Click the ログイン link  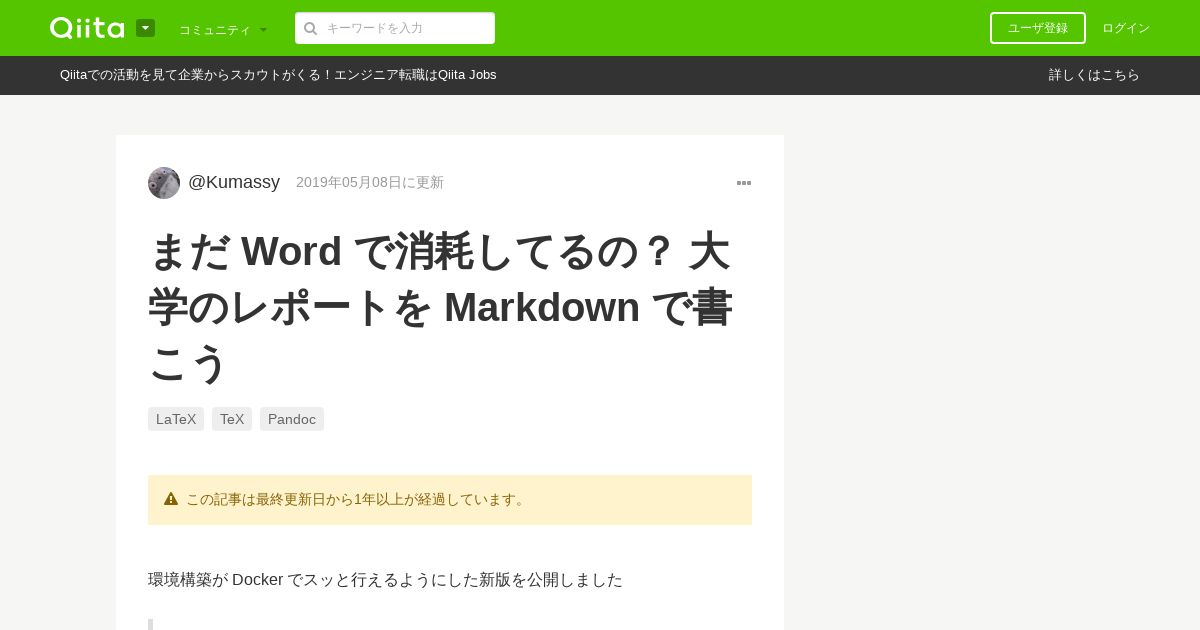click(x=1126, y=28)
